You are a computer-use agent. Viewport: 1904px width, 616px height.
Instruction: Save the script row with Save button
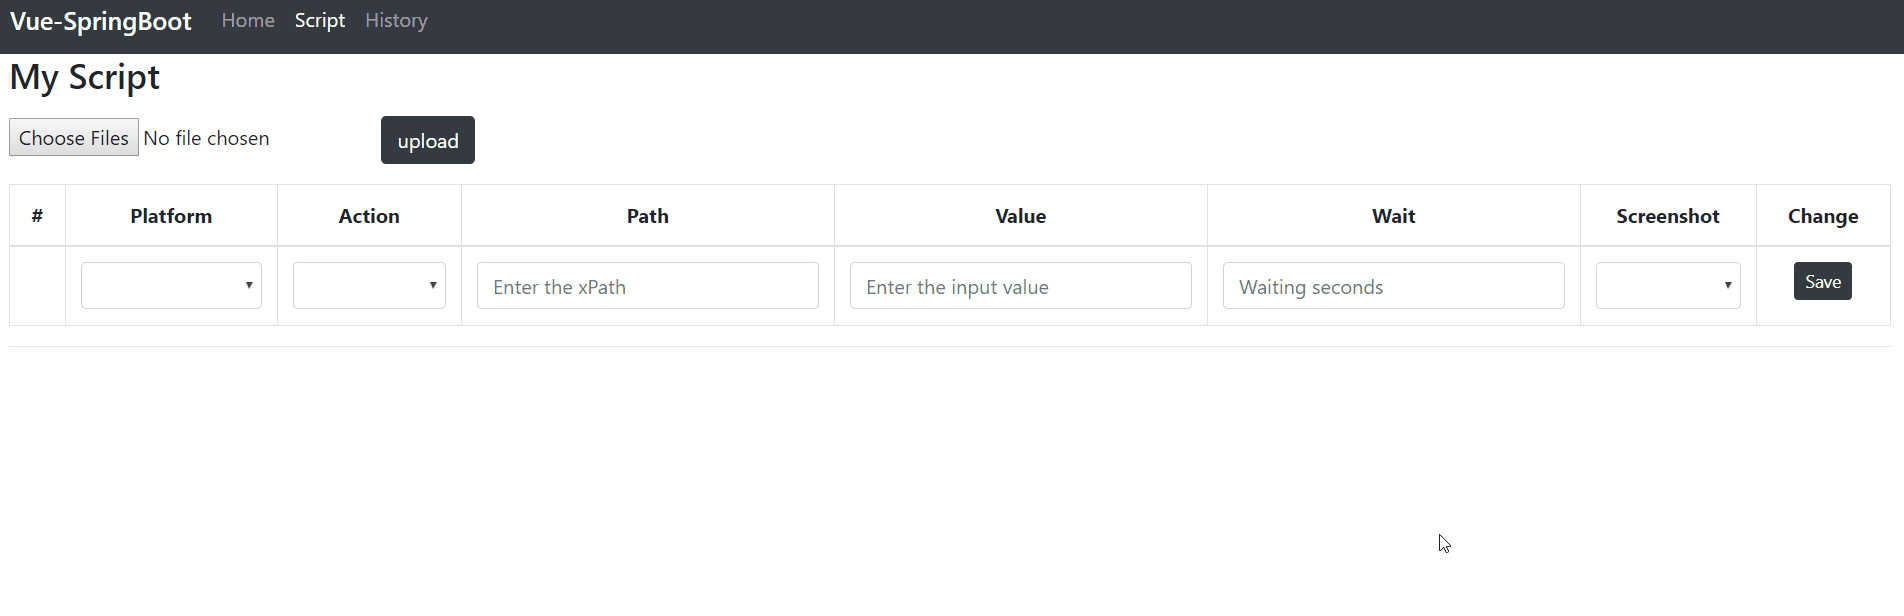1822,282
